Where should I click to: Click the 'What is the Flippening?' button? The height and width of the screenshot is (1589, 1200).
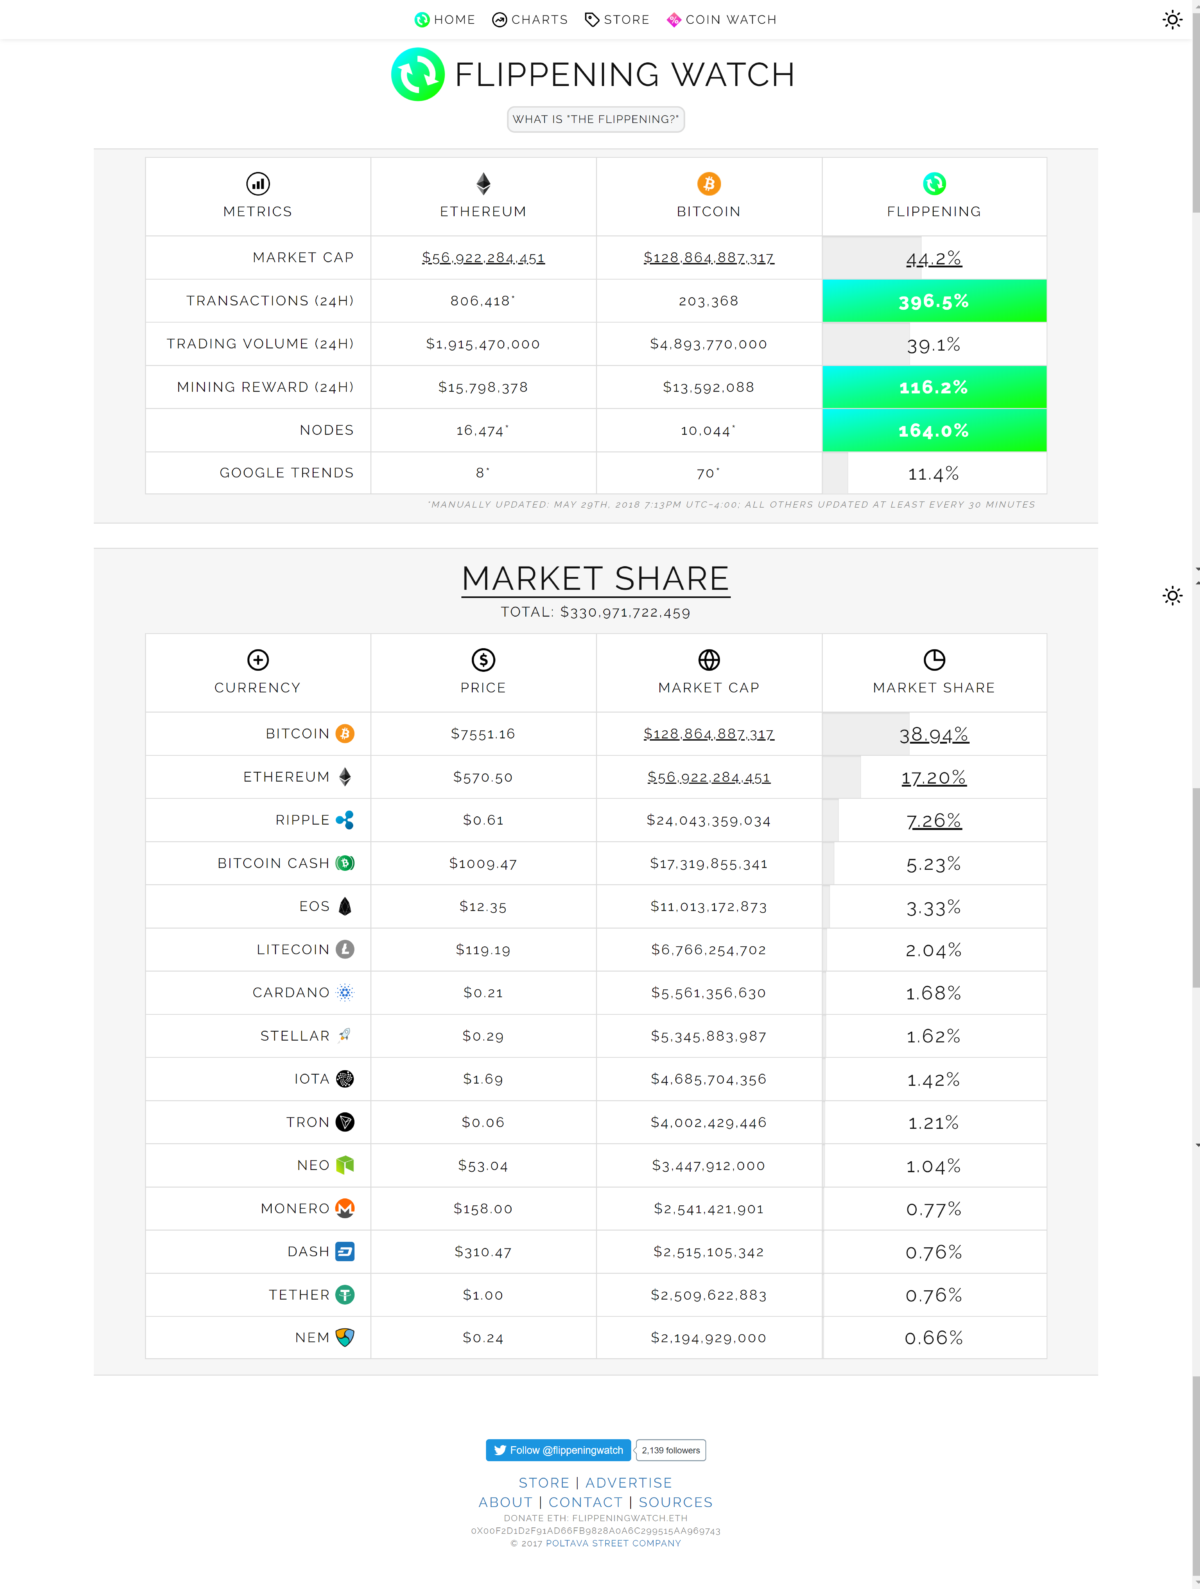tap(596, 119)
